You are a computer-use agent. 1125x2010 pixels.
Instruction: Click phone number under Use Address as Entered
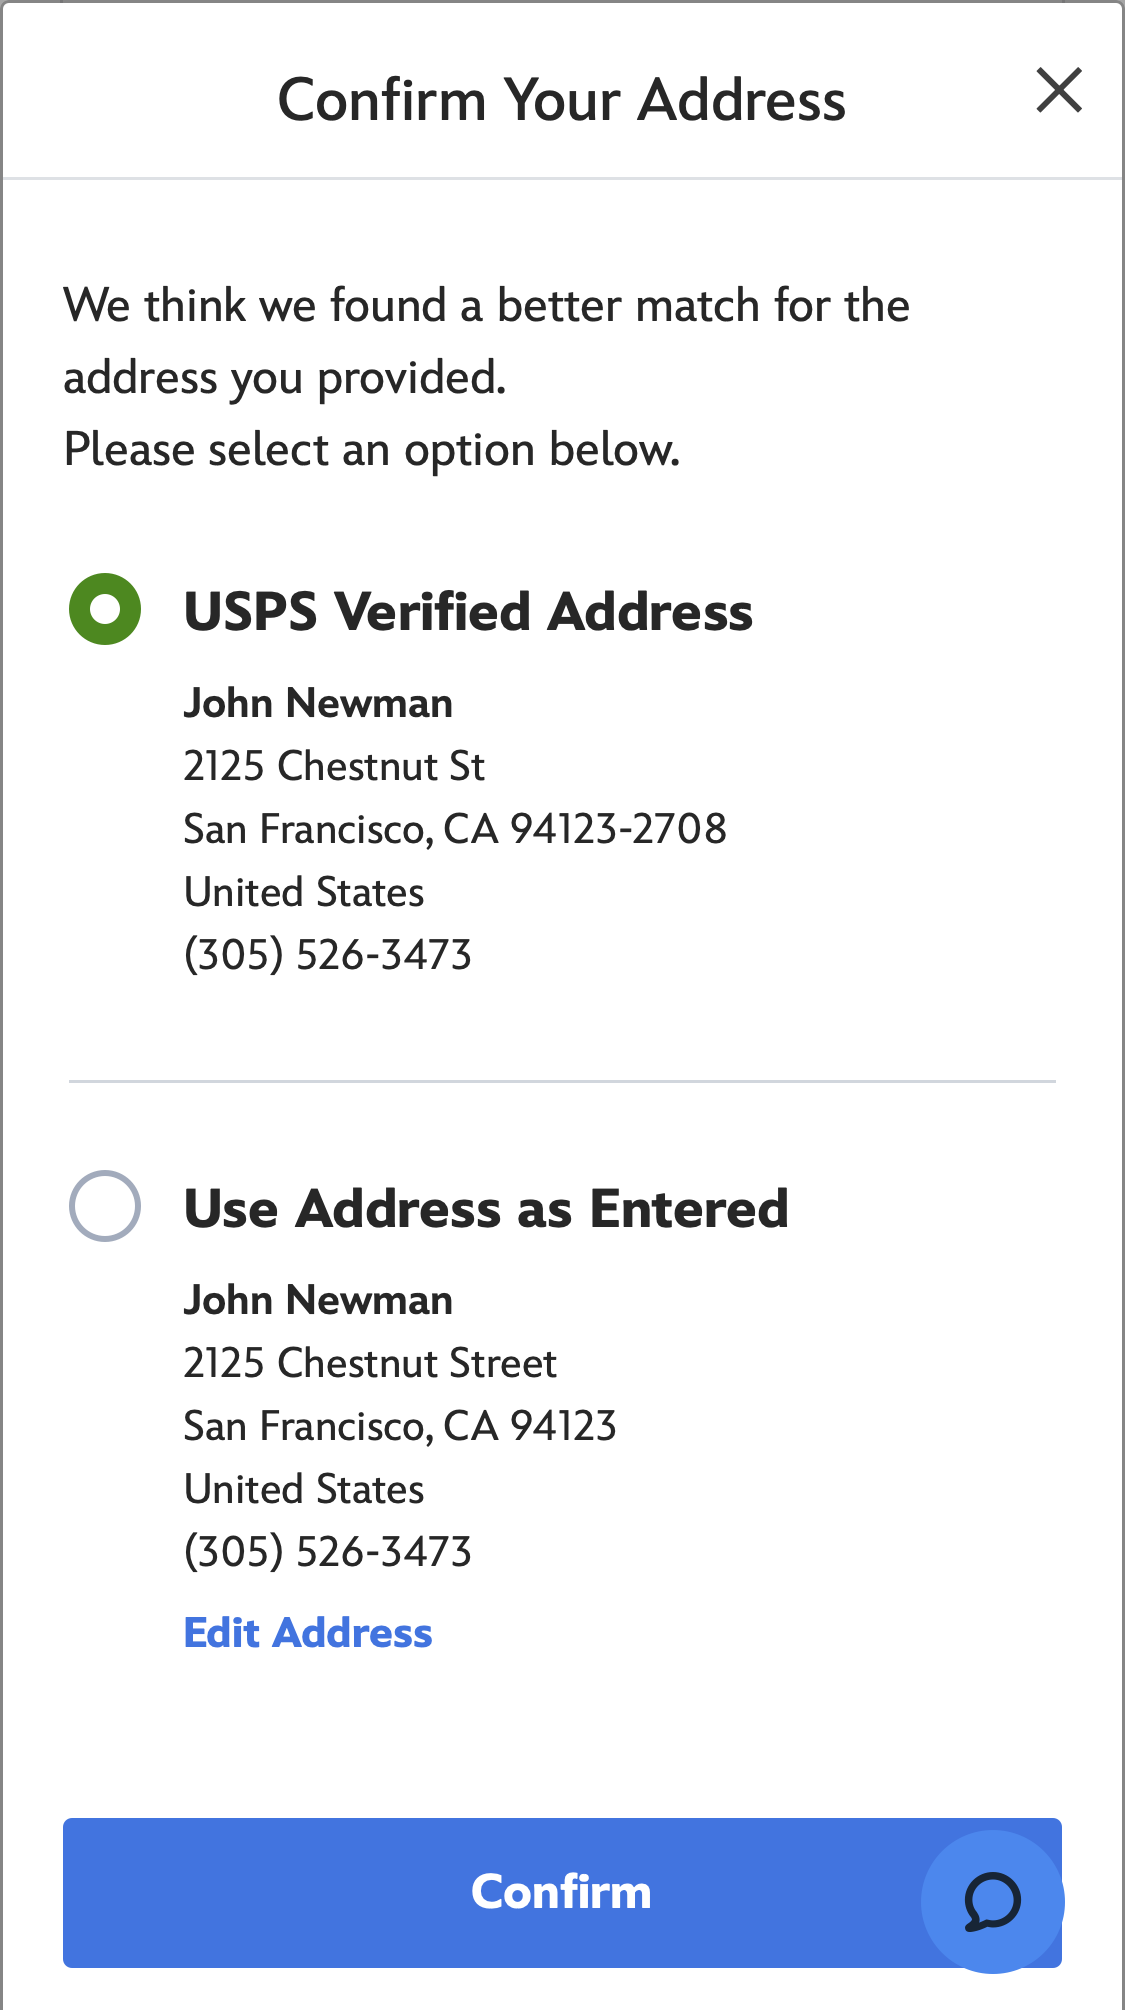pos(328,1551)
